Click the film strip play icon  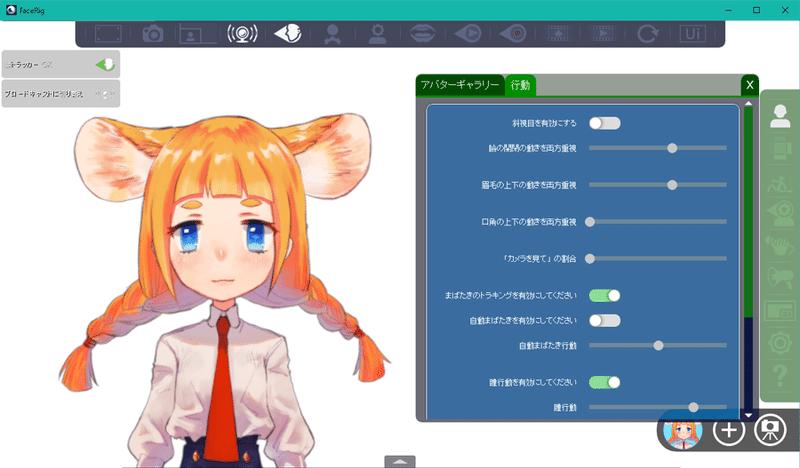point(603,34)
